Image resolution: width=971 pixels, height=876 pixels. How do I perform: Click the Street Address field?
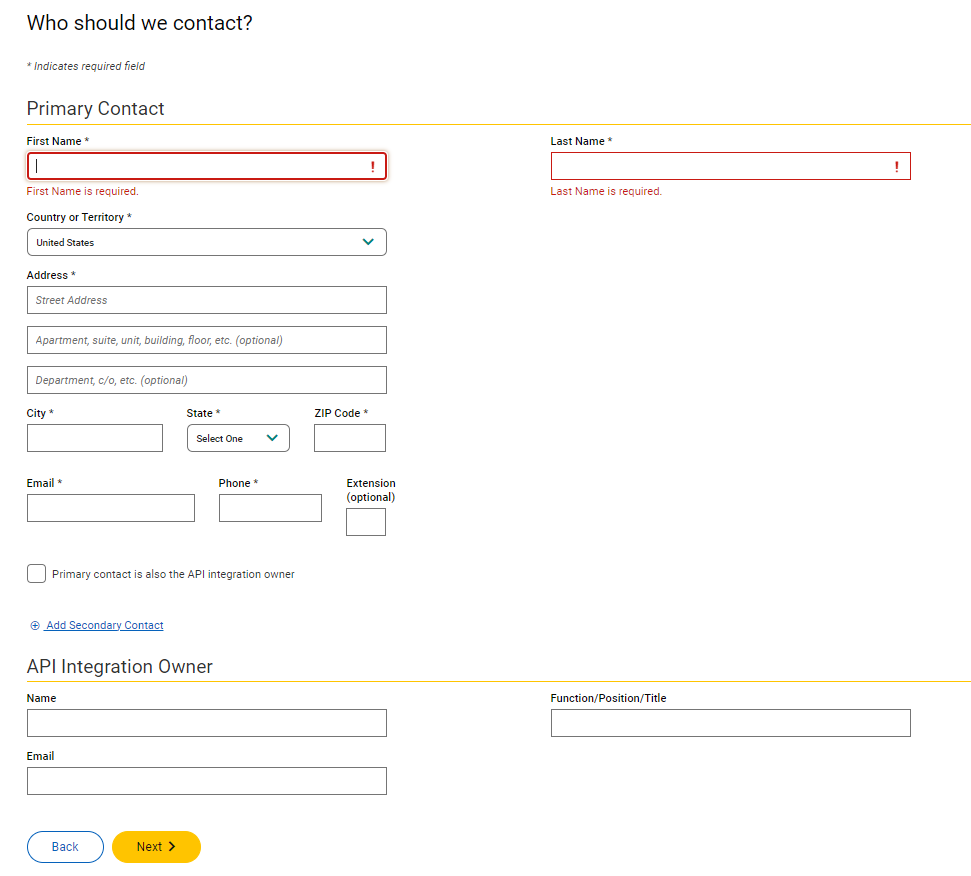tap(206, 300)
